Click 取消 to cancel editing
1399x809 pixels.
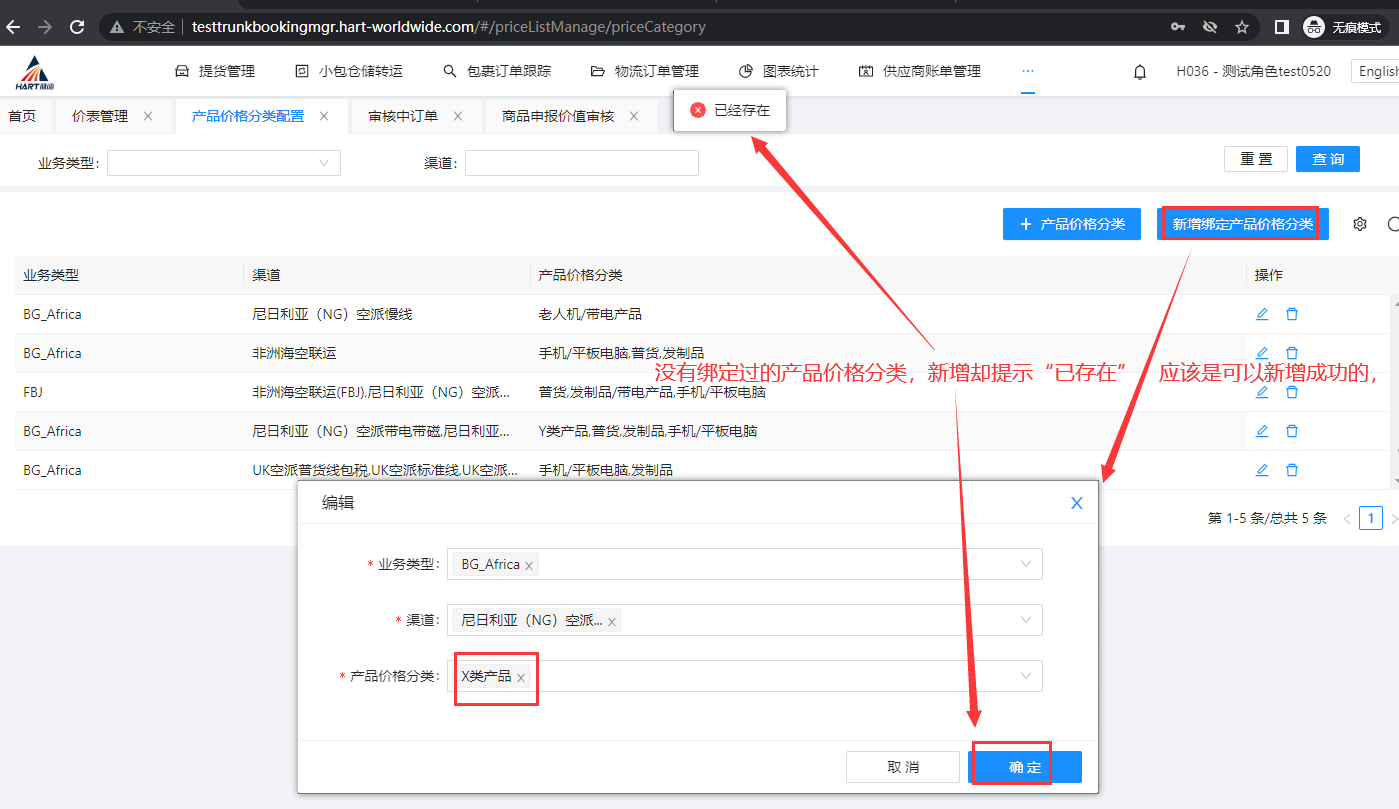[x=902, y=767]
